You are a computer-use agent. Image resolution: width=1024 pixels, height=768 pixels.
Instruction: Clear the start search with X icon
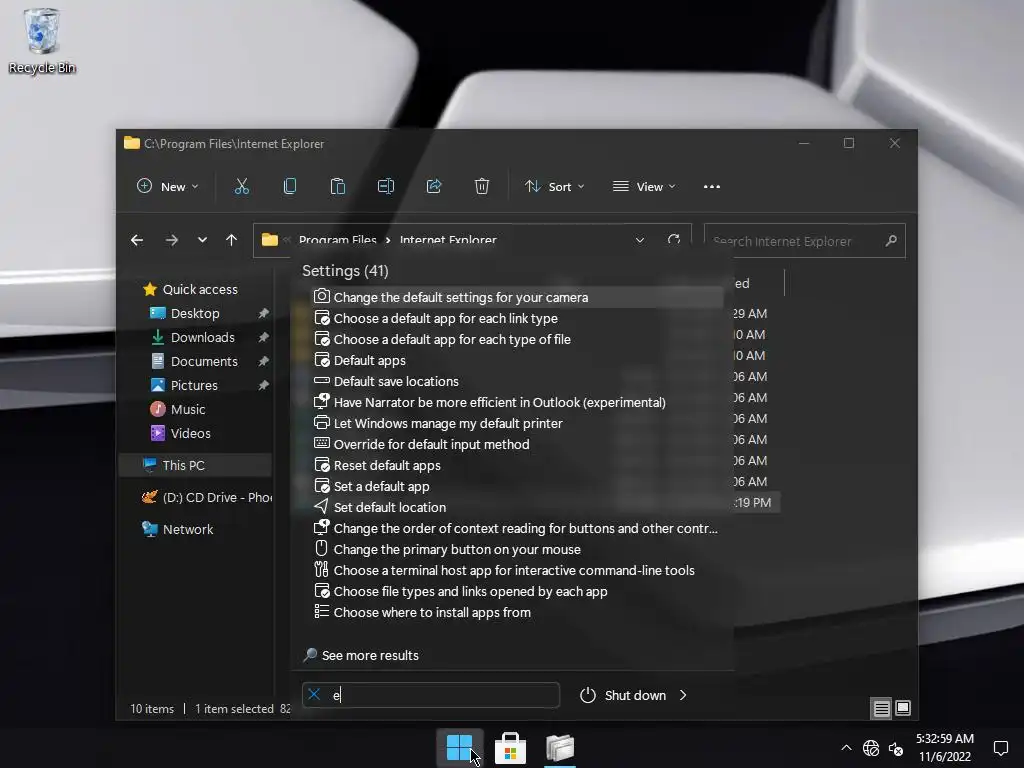point(314,695)
